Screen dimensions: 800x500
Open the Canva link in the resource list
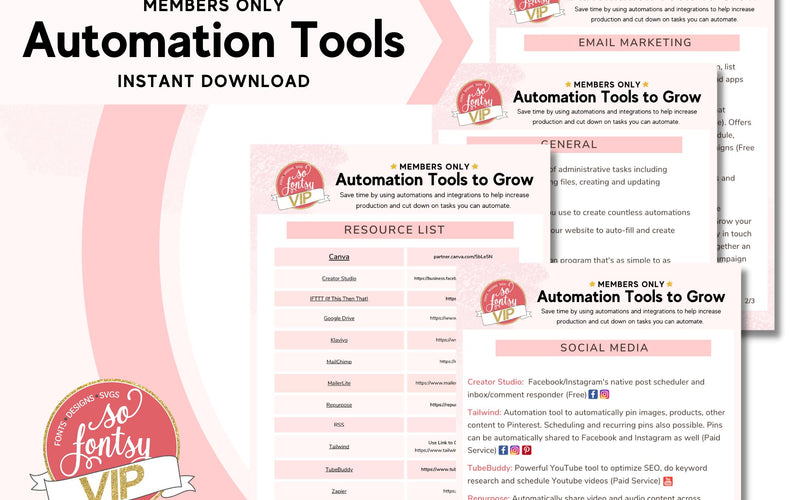(x=339, y=257)
